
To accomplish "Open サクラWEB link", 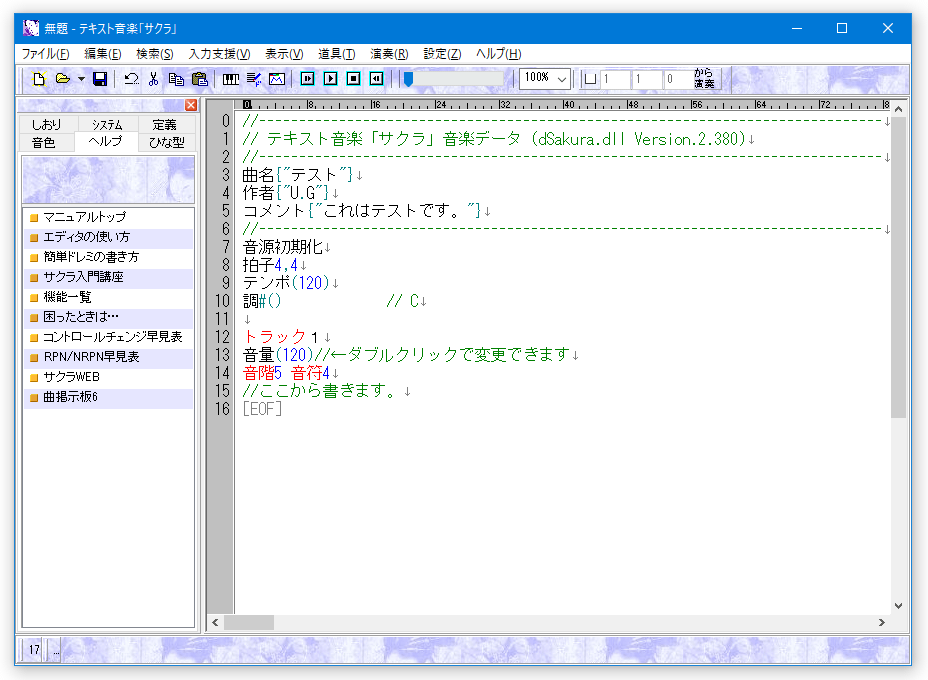I will 108,377.
